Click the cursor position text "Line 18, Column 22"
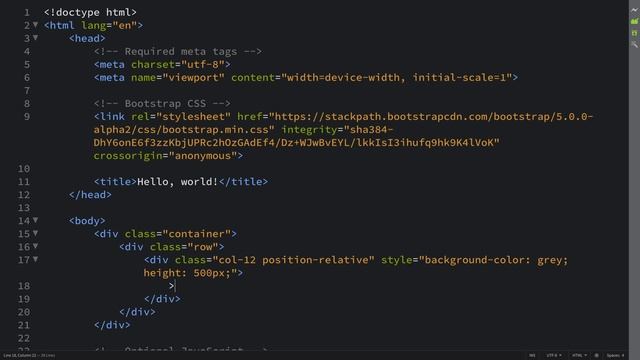 point(20,356)
